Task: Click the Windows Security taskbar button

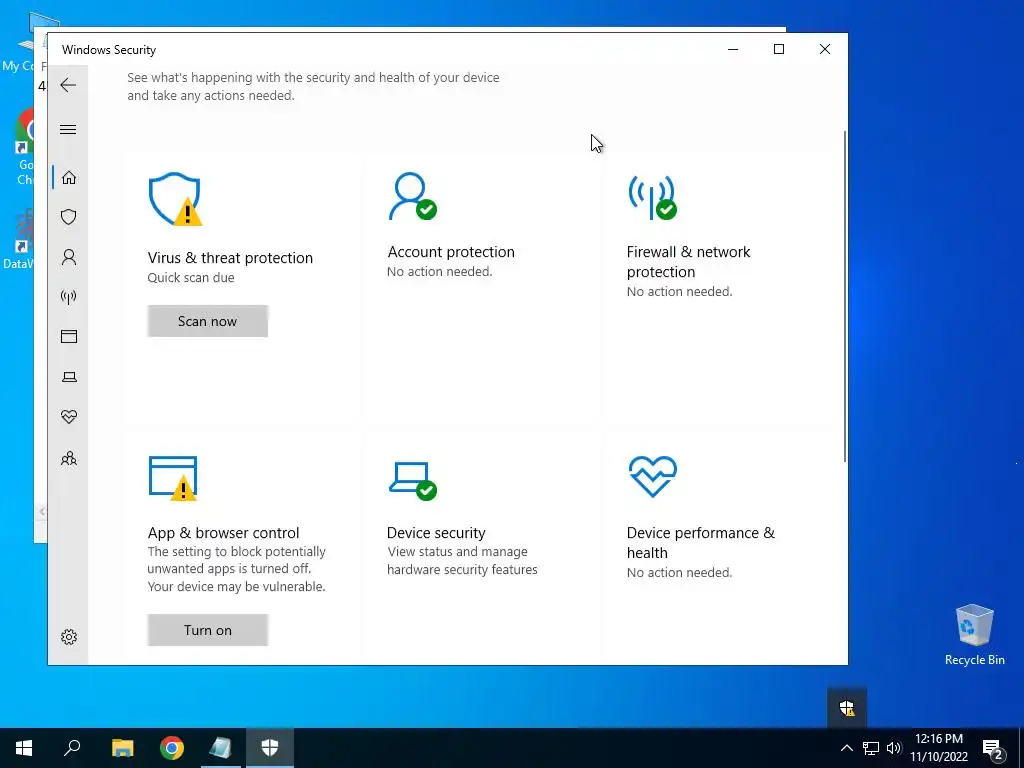Action: point(270,748)
